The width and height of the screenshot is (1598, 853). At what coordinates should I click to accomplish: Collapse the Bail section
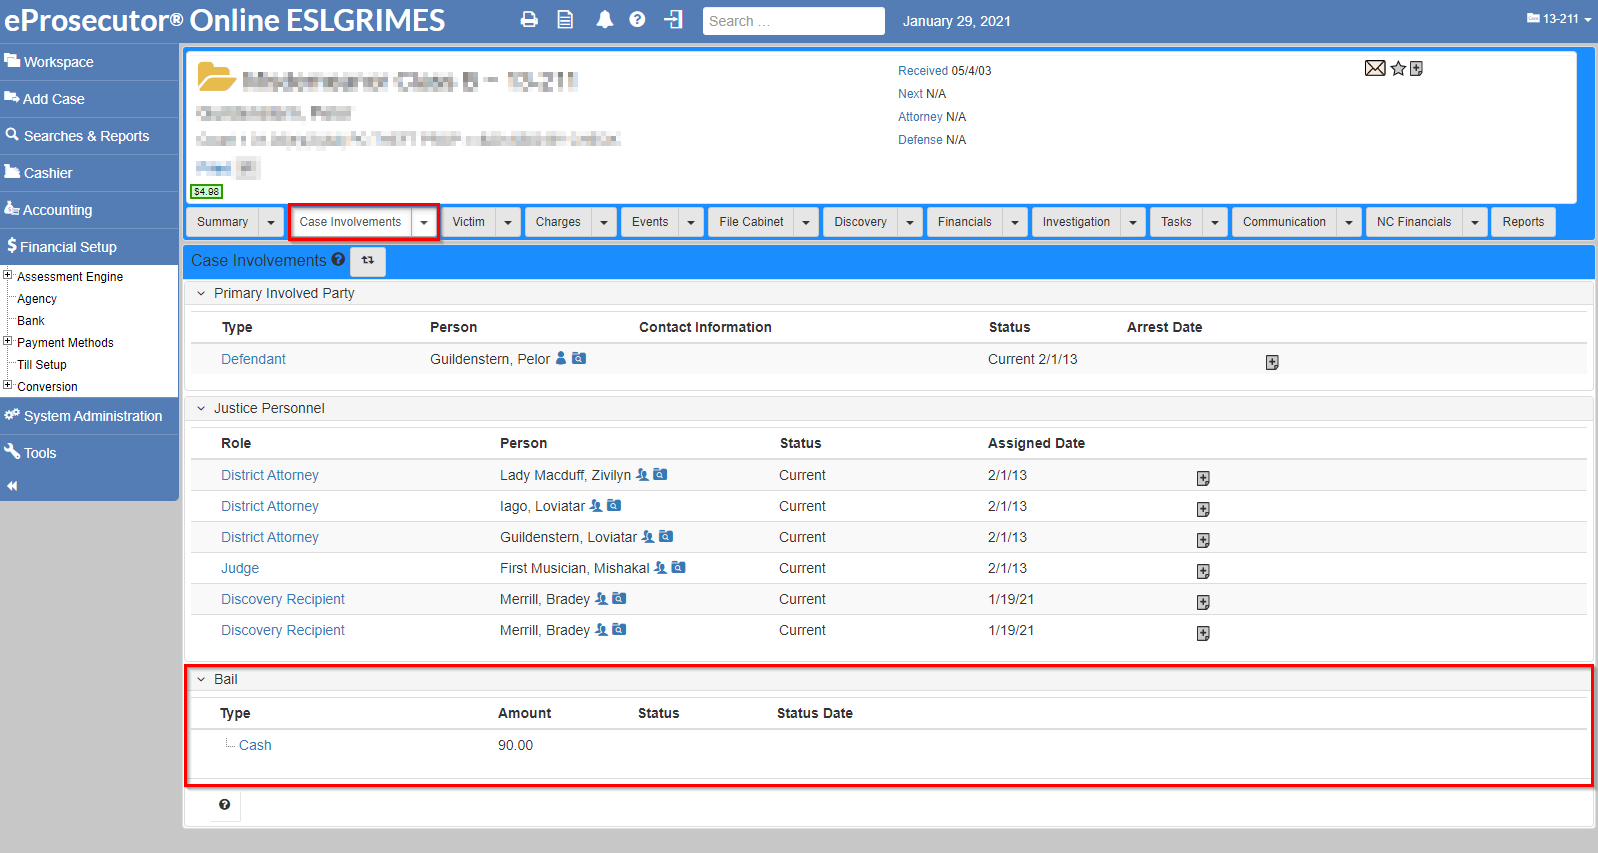coord(201,679)
